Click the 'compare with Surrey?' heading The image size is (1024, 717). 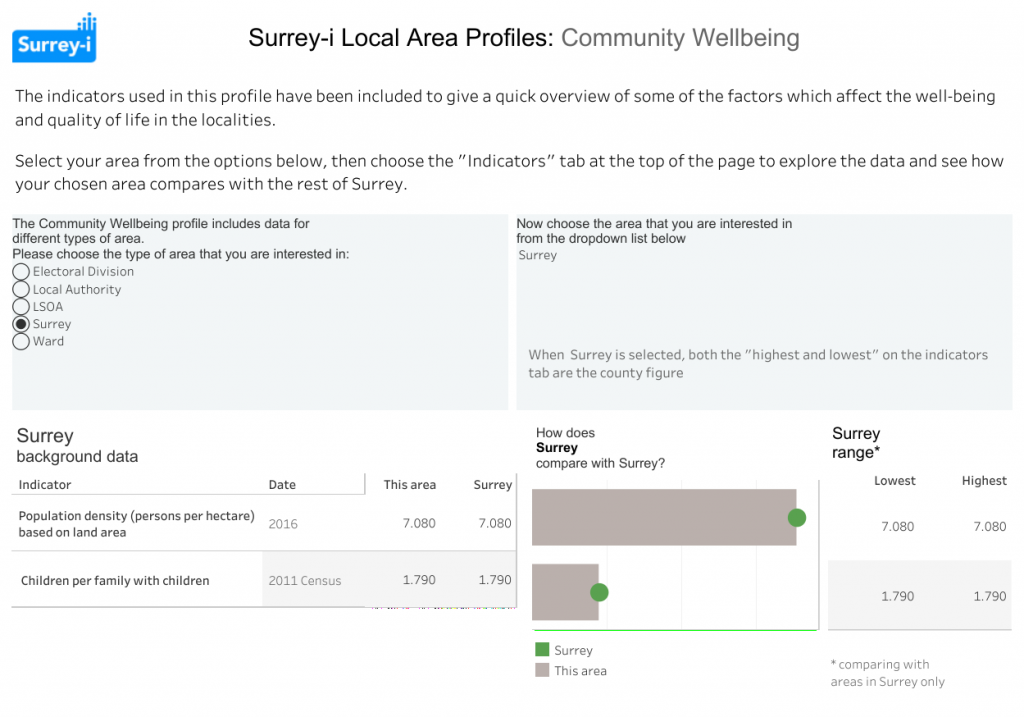(x=600, y=463)
